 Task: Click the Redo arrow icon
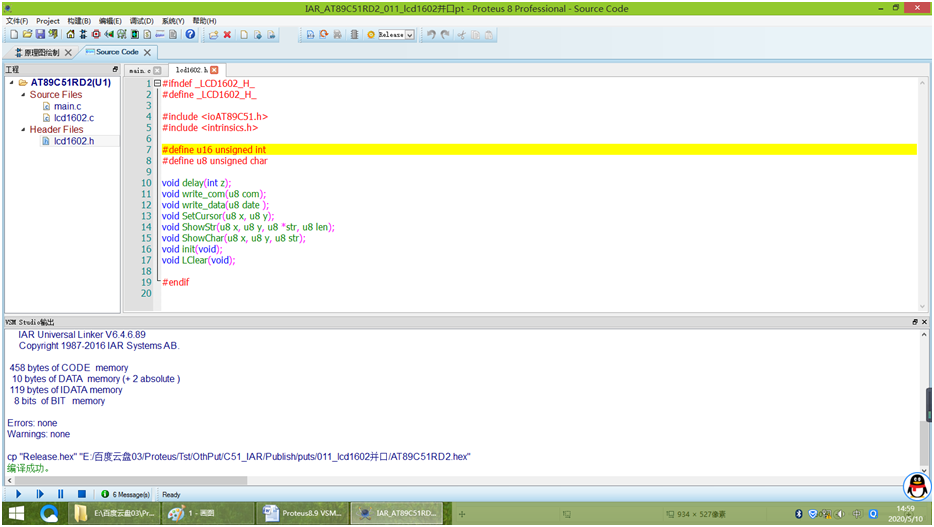[445, 35]
